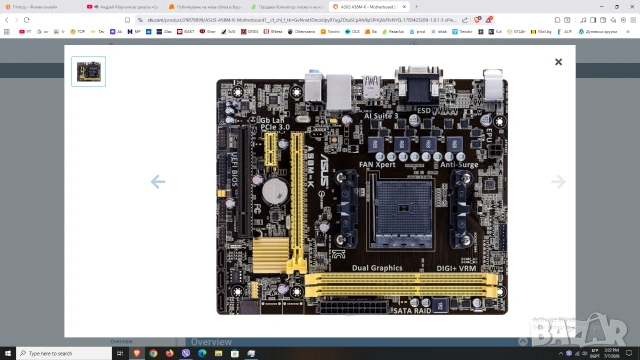Screen dimensions: 640x360
Task: Click the taskbar clock and date
Action: 611,353
